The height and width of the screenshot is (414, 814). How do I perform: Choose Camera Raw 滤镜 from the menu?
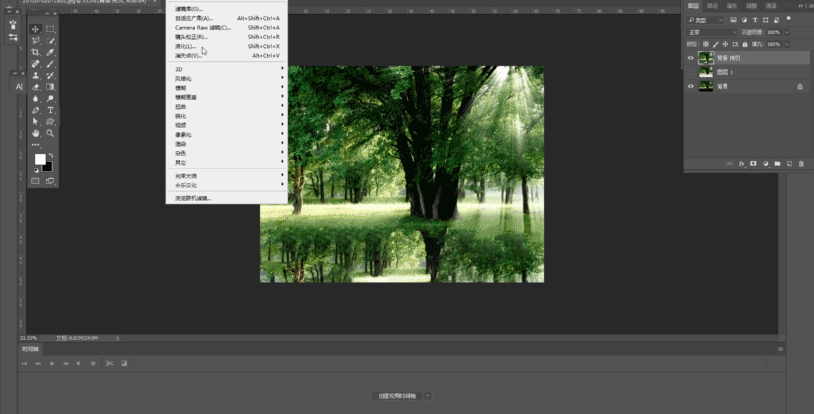pyautogui.click(x=203, y=27)
